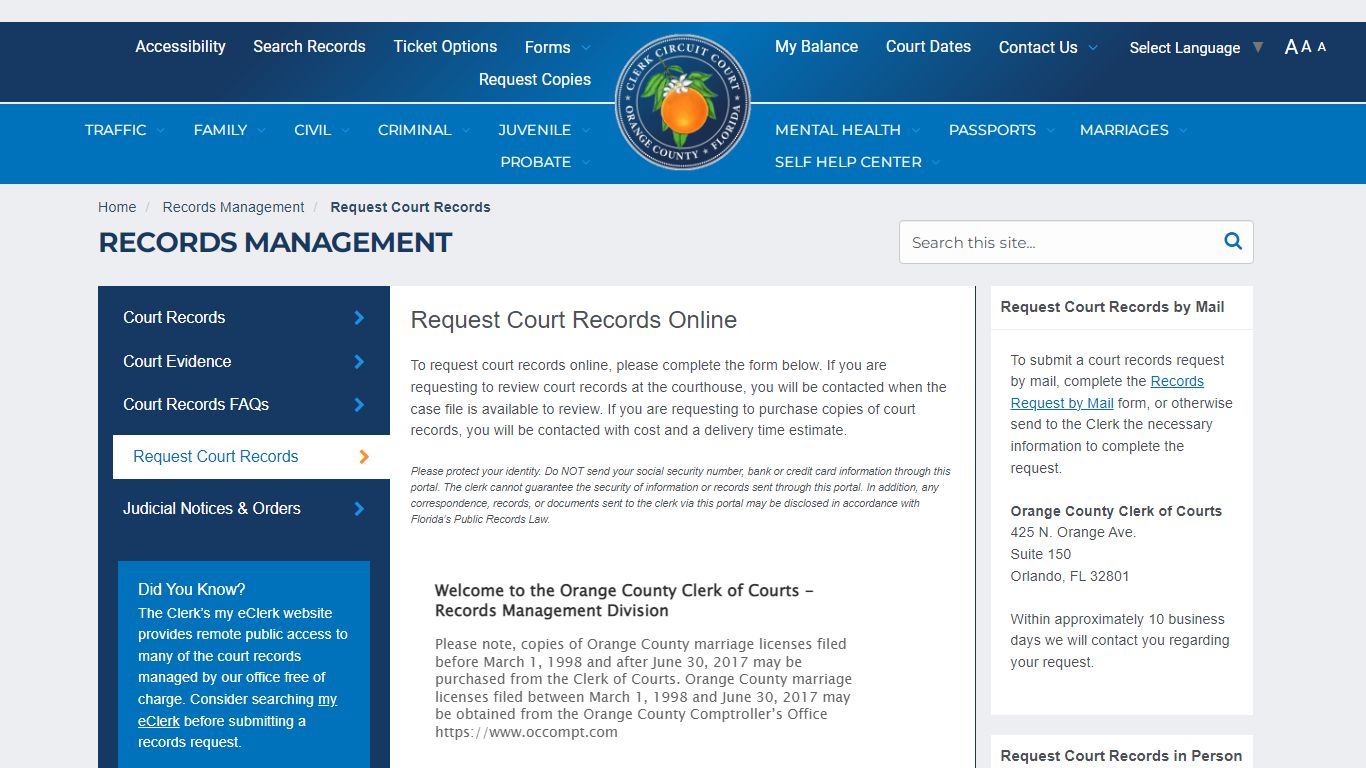This screenshot has height=768, width=1366.
Task: Click the Court Records sidebar arrow icon
Action: coord(359,317)
